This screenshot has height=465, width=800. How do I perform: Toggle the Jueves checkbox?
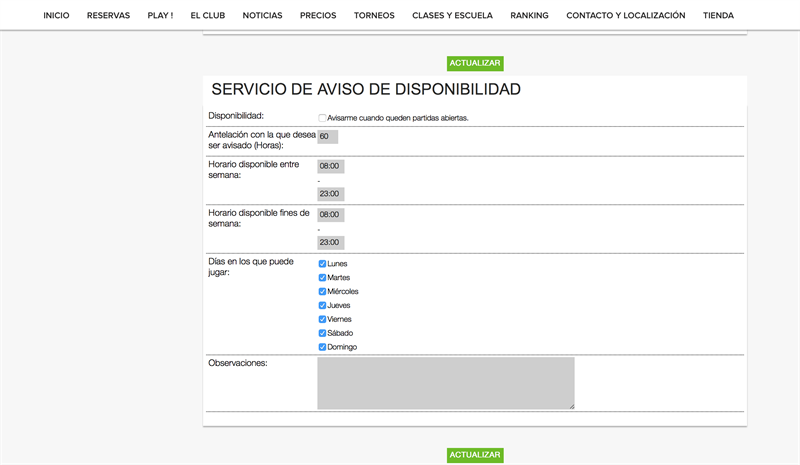322,306
